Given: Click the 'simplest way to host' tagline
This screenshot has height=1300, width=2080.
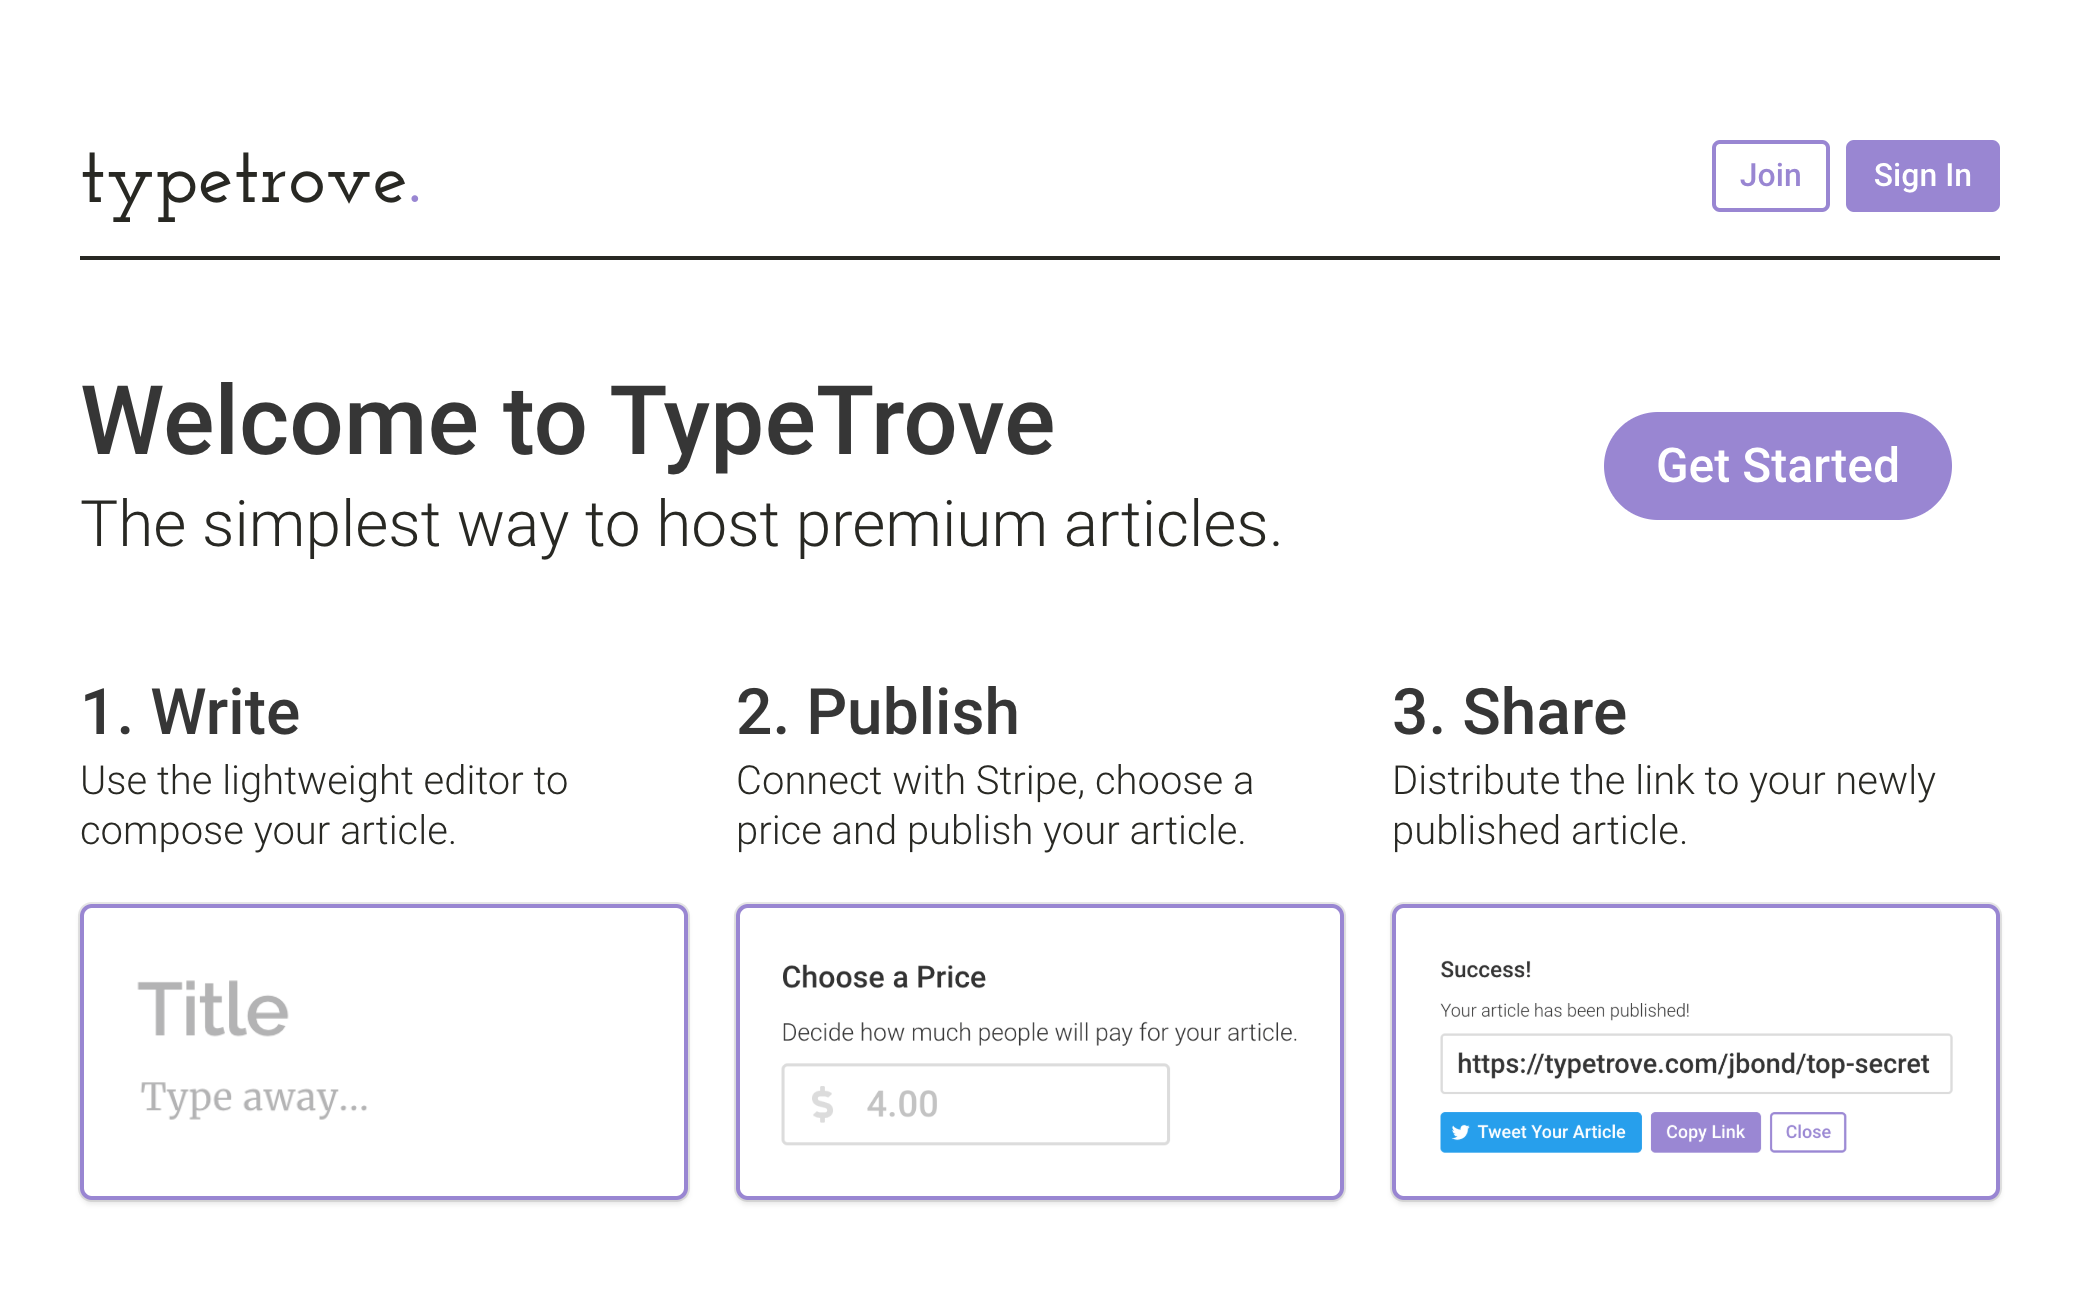Looking at the screenshot, I should pos(680,524).
